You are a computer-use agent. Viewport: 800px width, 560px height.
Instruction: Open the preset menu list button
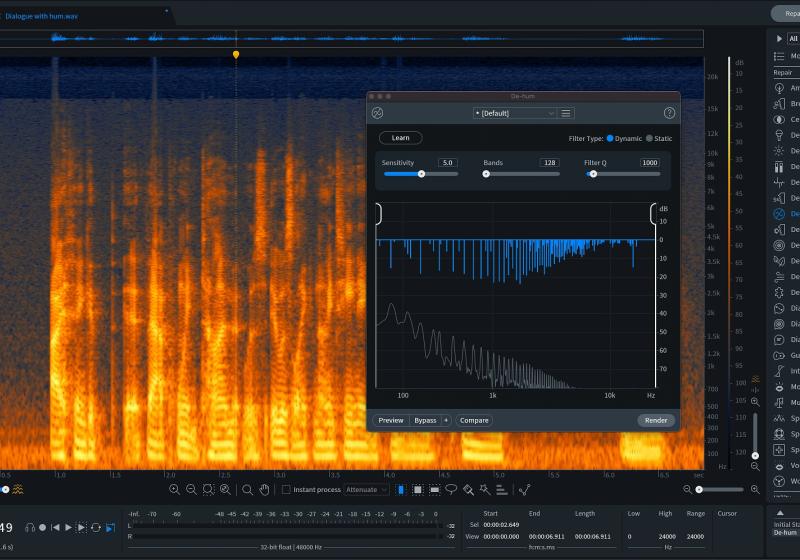(x=566, y=113)
